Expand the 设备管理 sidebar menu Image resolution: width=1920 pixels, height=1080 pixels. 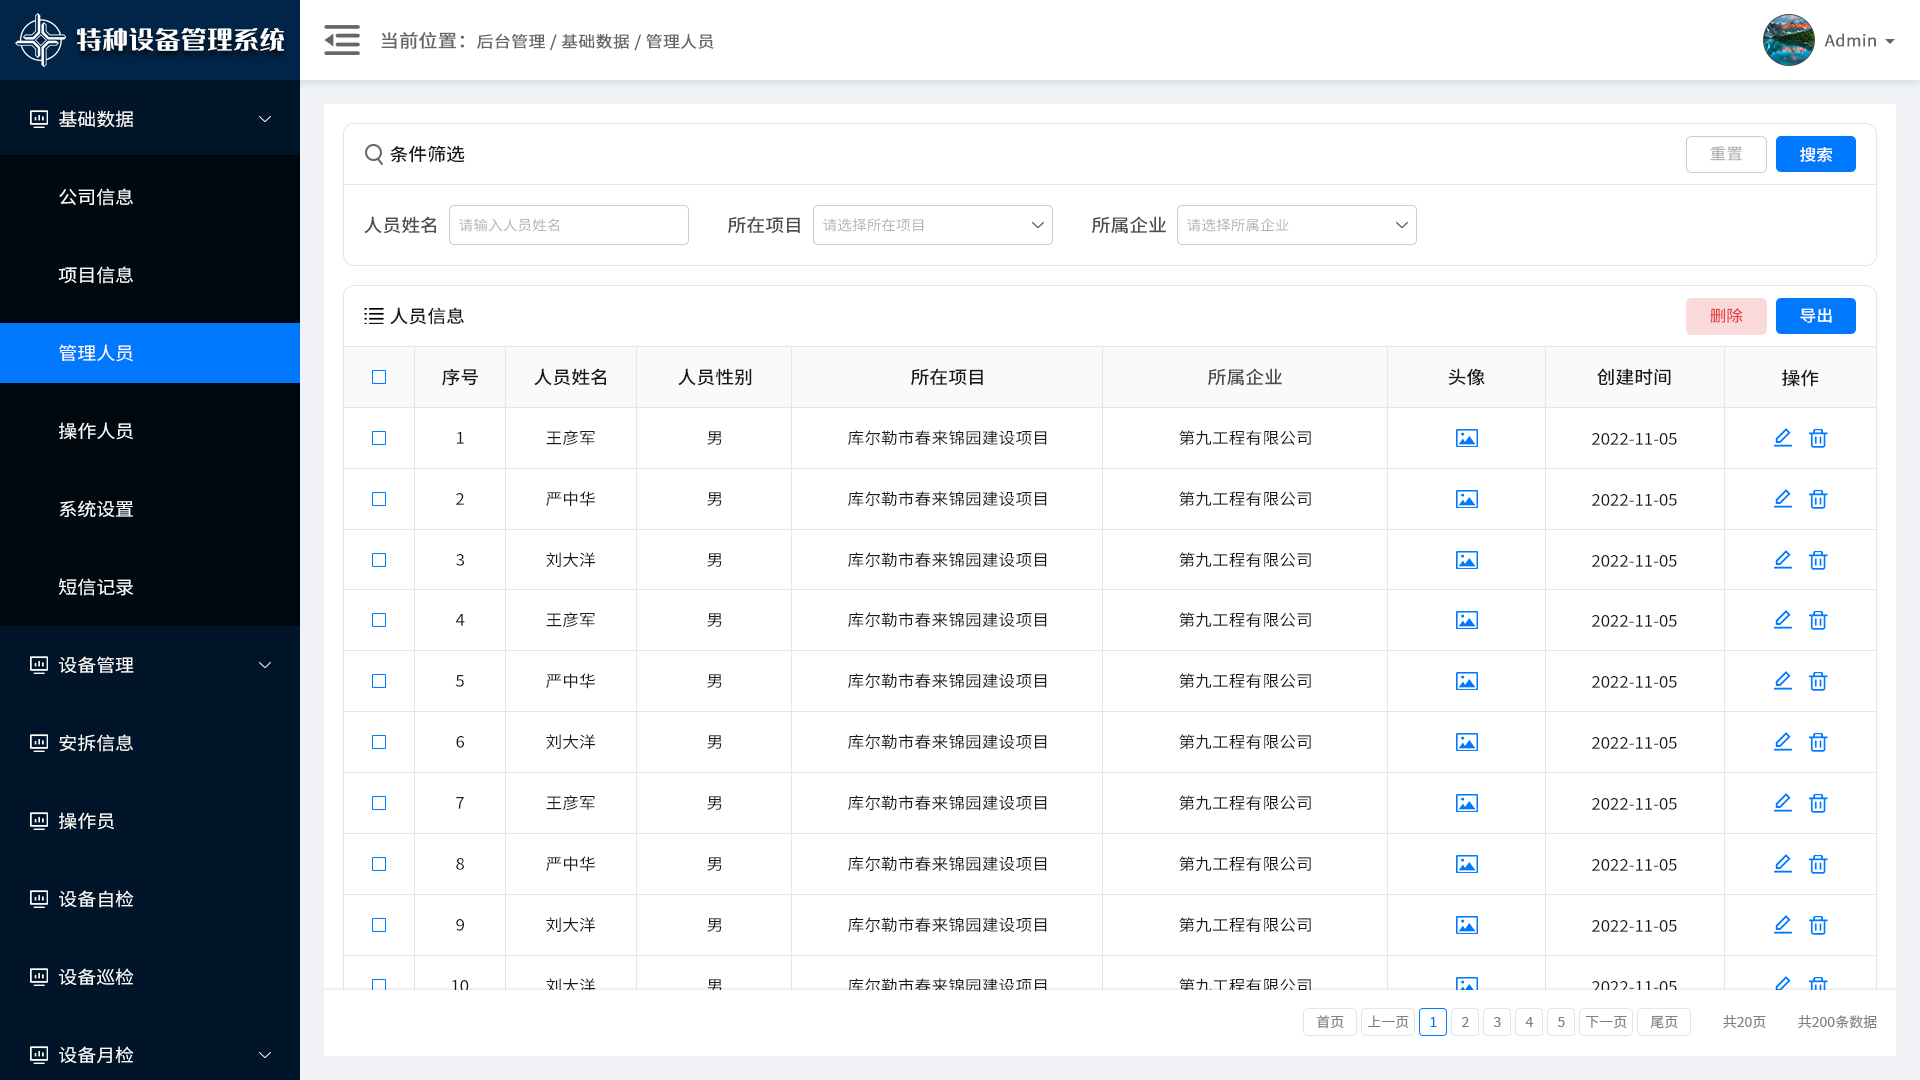point(150,665)
